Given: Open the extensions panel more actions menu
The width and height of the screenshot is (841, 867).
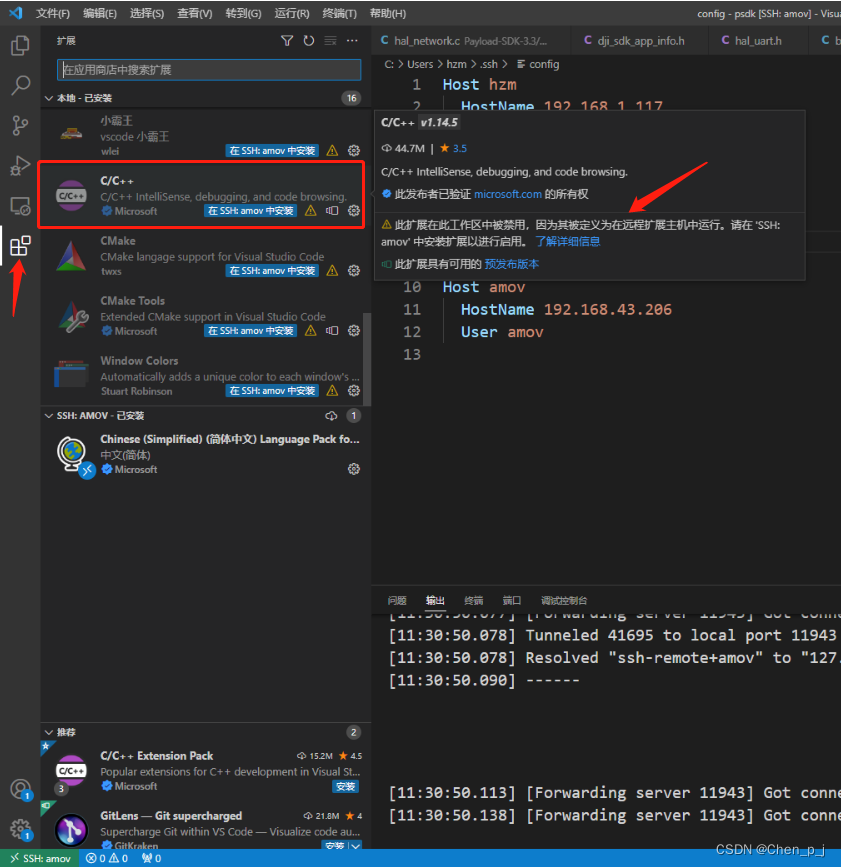Looking at the screenshot, I should (352, 41).
